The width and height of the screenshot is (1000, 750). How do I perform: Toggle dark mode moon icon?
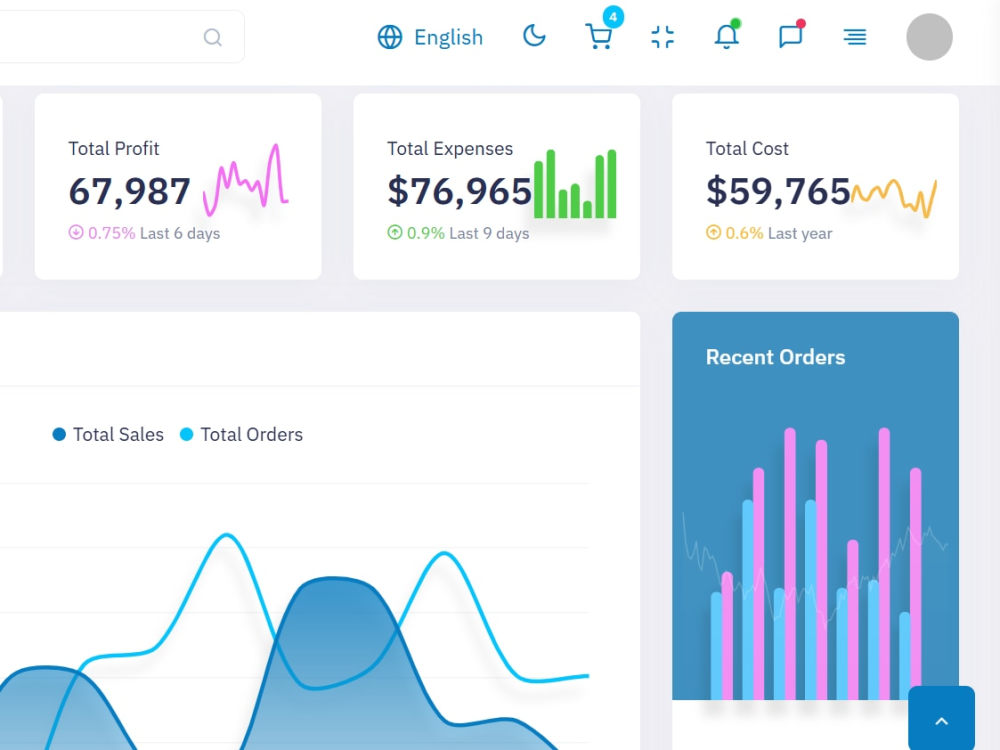534,36
